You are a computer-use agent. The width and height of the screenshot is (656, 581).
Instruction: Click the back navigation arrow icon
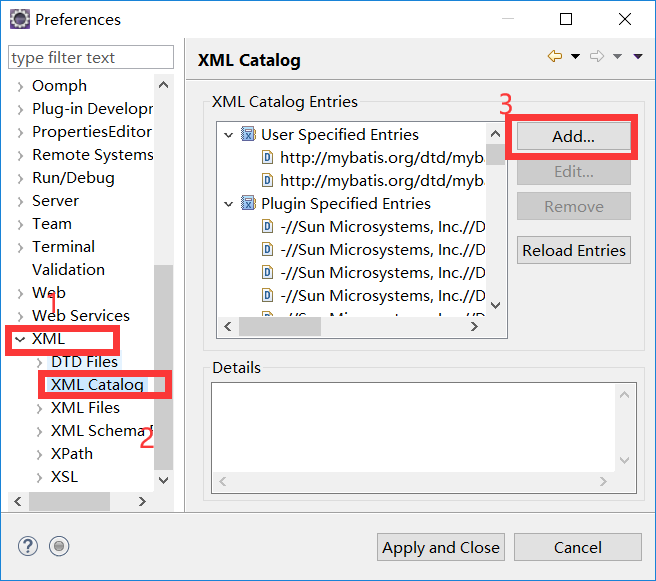click(555, 57)
